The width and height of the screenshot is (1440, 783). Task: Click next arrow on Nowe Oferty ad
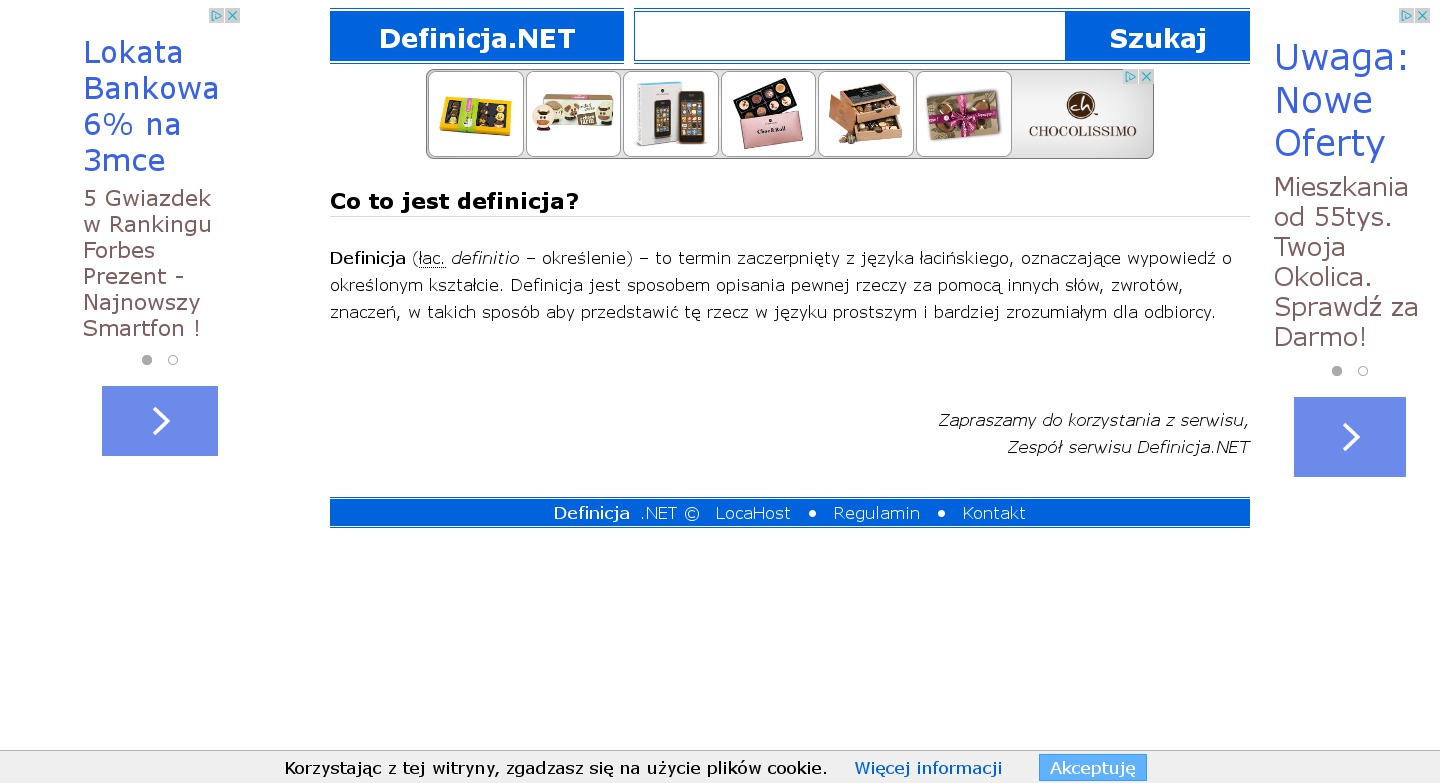(x=1349, y=437)
